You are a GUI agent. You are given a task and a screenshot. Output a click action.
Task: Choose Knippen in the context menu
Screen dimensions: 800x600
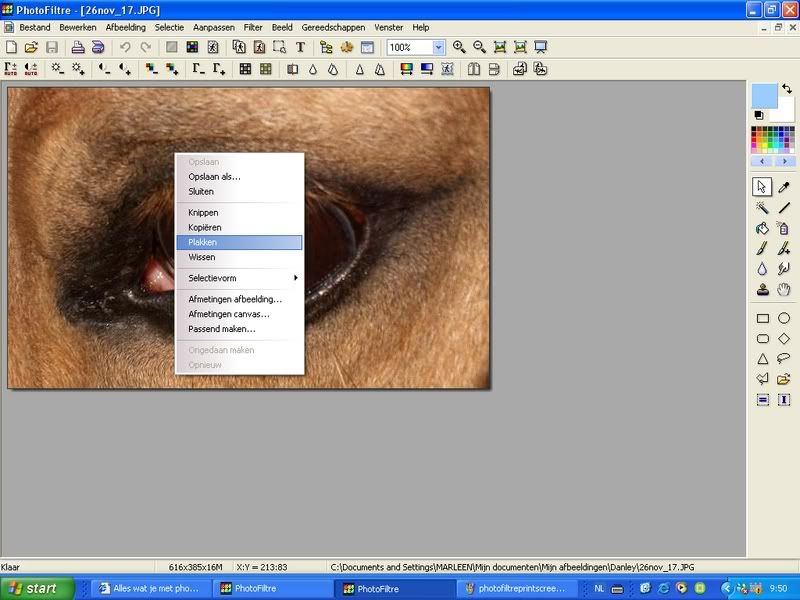click(239, 213)
